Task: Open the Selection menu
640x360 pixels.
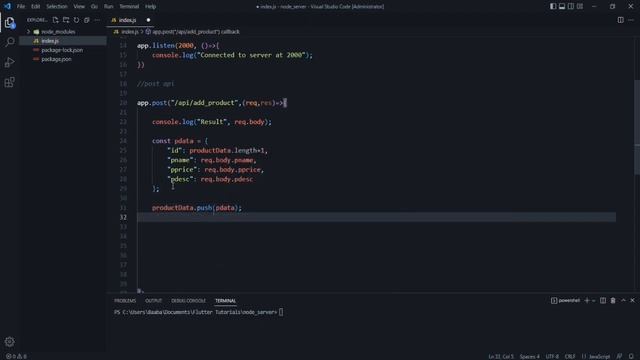Action: (57, 7)
